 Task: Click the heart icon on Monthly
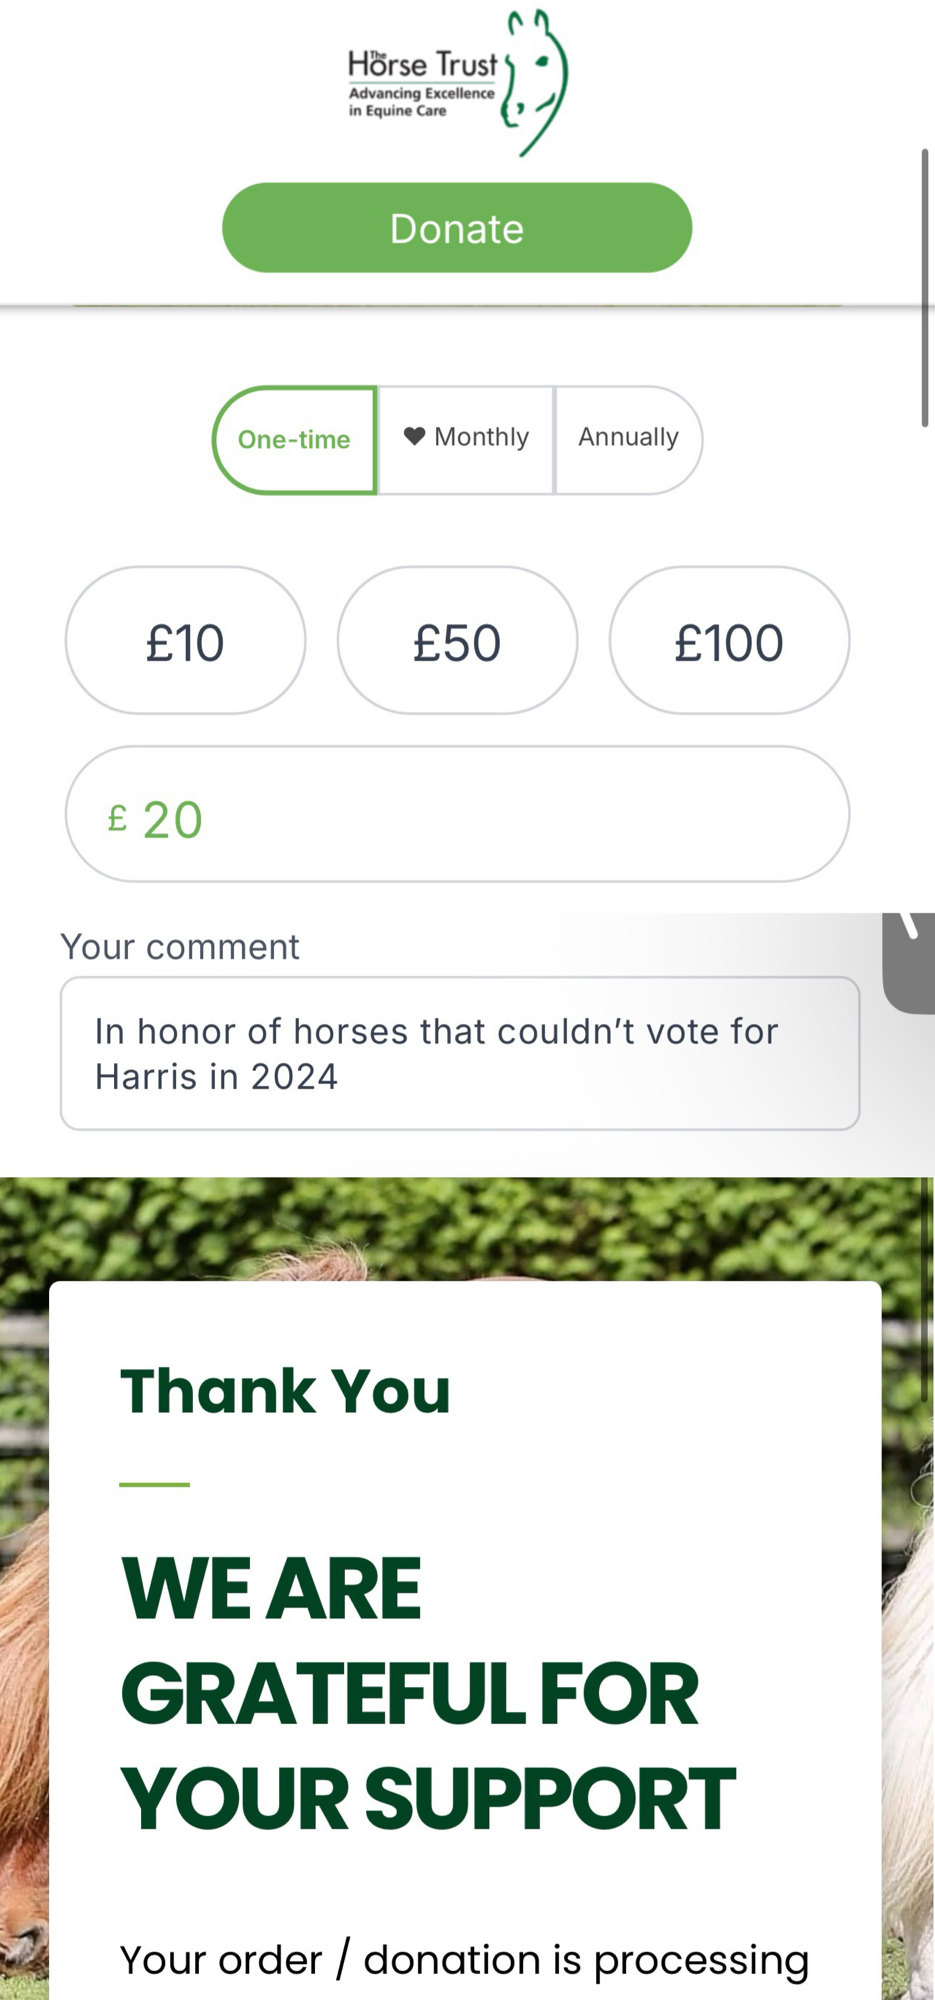point(414,436)
